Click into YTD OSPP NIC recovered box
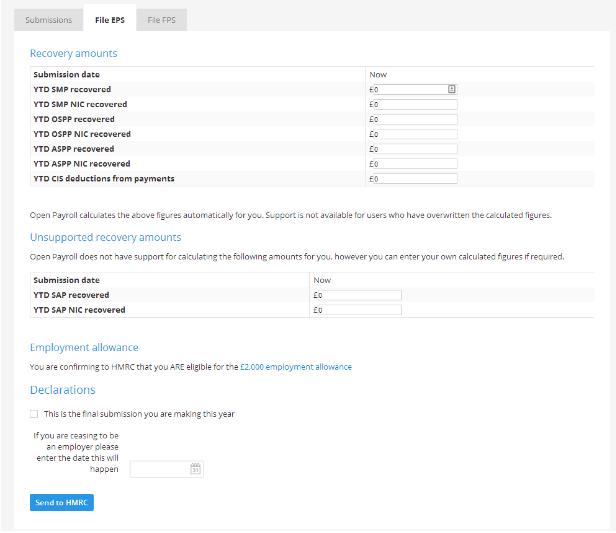Image resolution: width=616 pixels, height=533 pixels. click(411, 134)
